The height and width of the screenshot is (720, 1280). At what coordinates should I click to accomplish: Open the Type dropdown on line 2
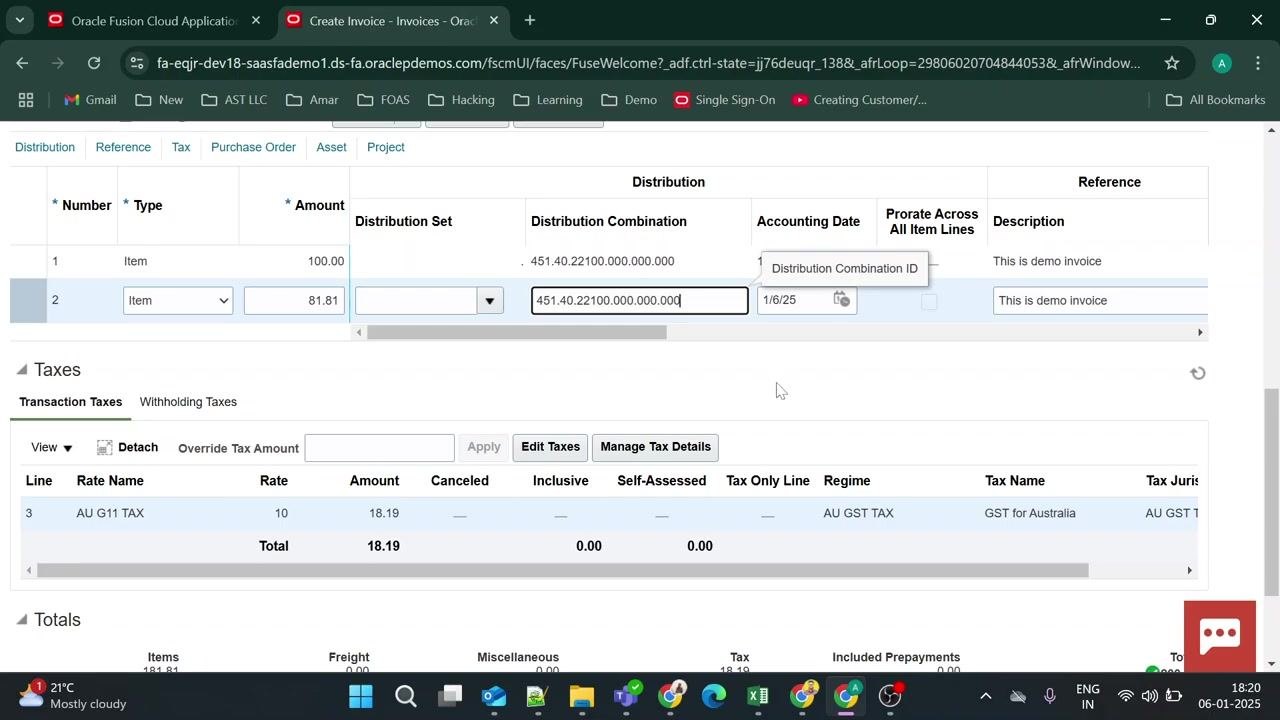(178, 300)
